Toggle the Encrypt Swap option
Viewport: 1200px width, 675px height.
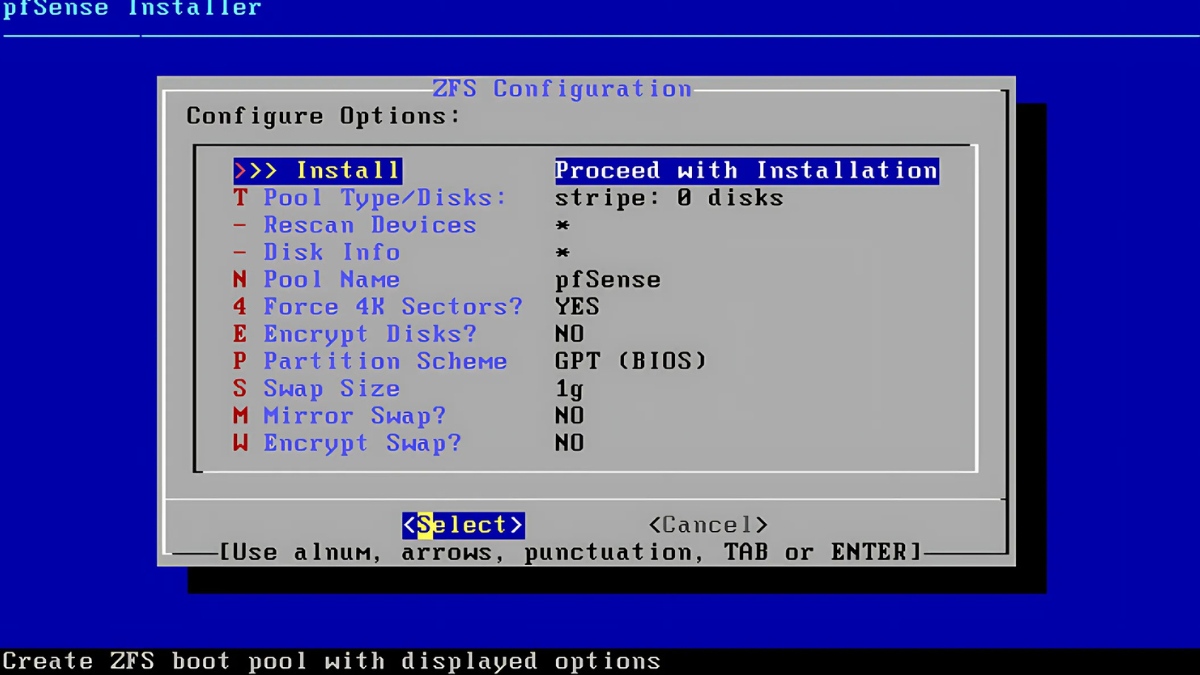pyautogui.click(x=347, y=442)
